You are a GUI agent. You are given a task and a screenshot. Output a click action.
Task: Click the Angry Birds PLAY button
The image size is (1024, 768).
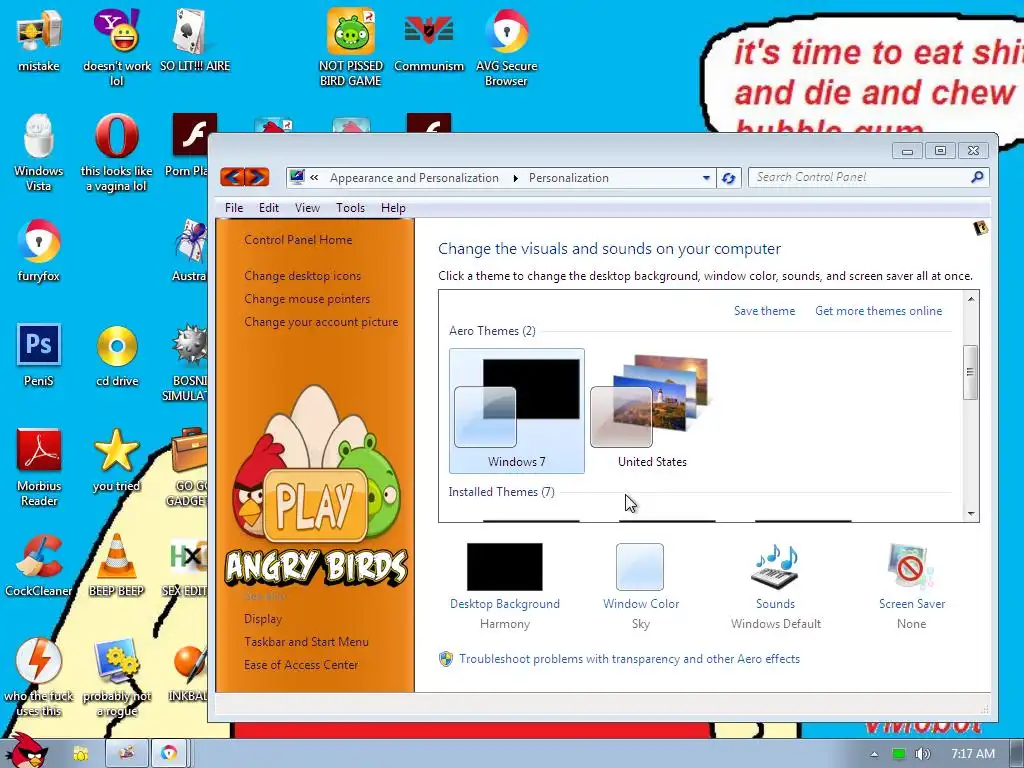(x=316, y=505)
